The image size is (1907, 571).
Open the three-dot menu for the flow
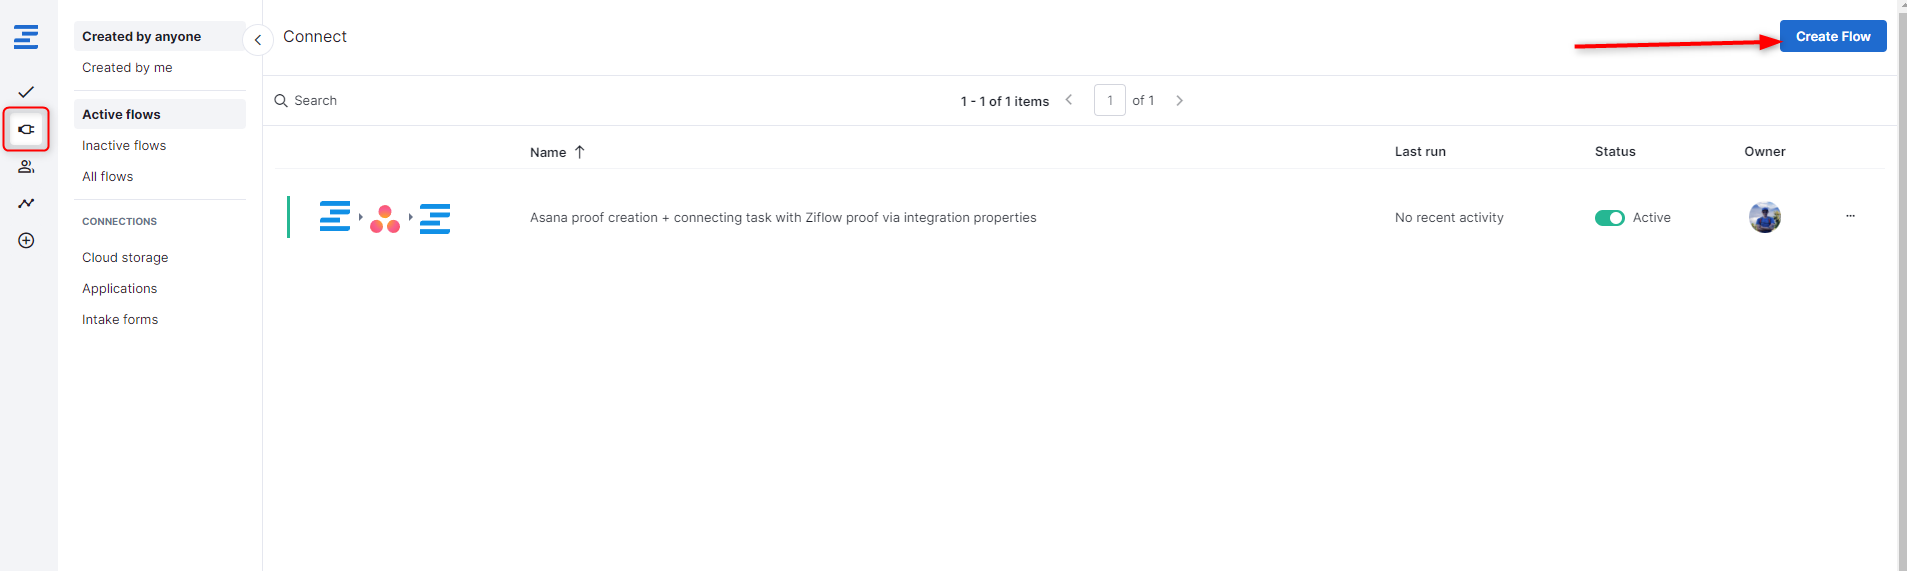(x=1850, y=216)
